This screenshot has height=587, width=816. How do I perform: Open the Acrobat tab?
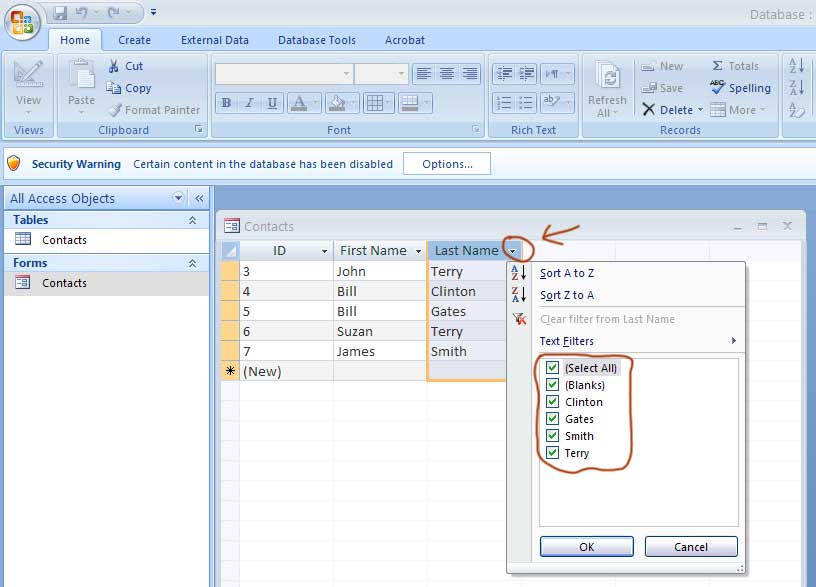(404, 40)
